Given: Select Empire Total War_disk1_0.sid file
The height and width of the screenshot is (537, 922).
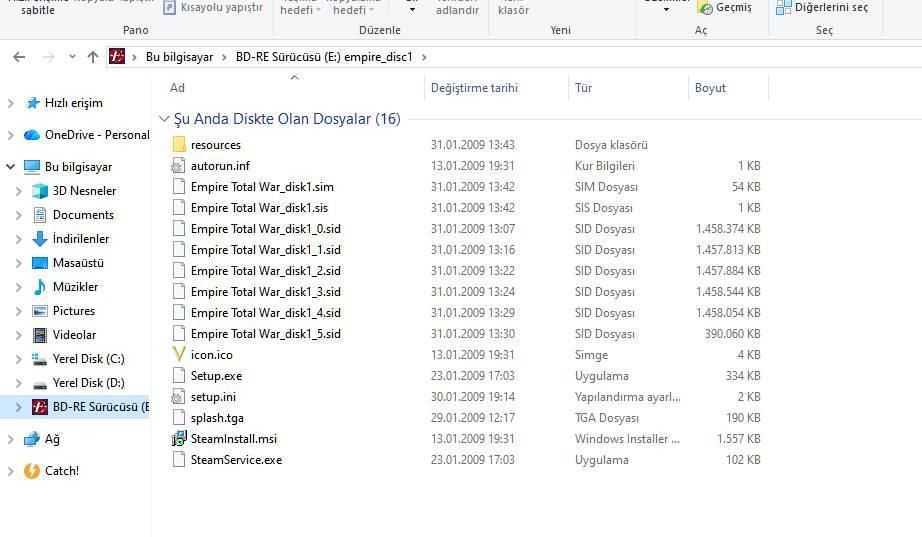Looking at the screenshot, I should (266, 229).
